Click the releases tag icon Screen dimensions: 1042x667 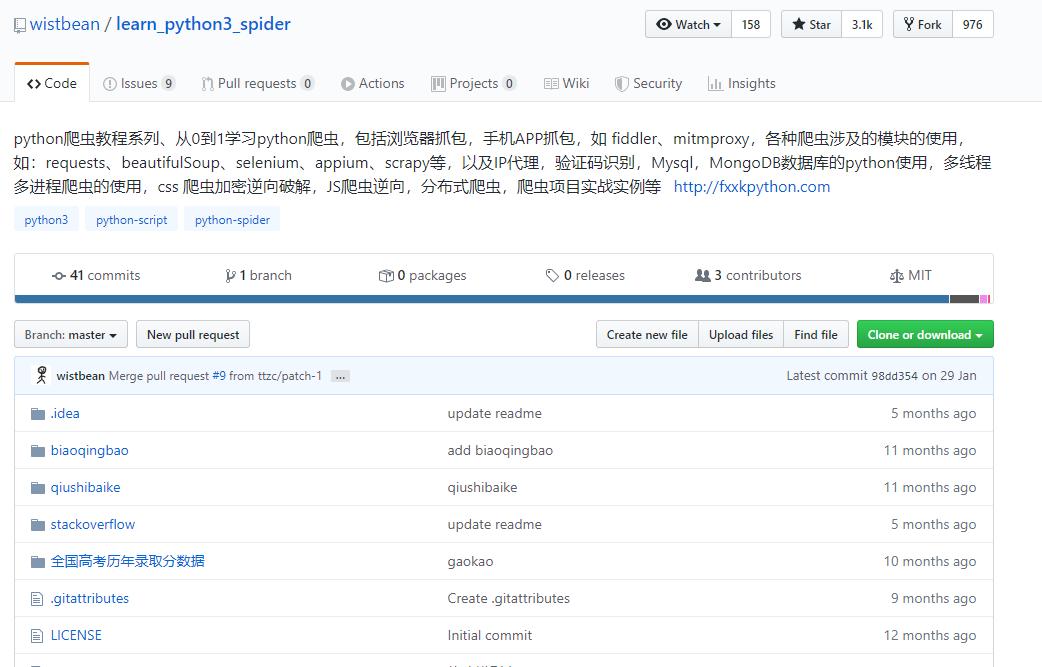551,275
